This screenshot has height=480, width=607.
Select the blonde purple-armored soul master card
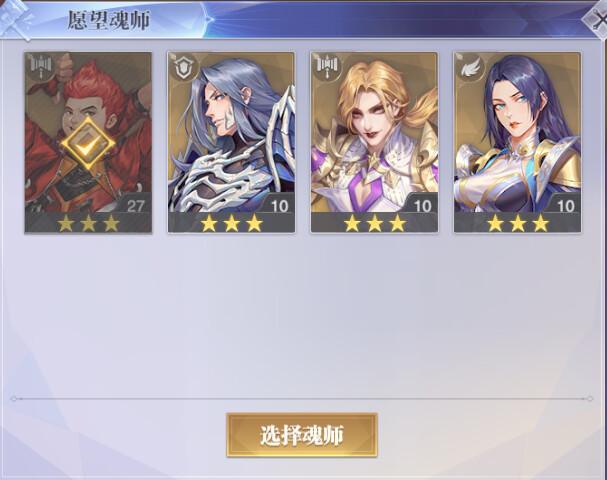[374, 142]
